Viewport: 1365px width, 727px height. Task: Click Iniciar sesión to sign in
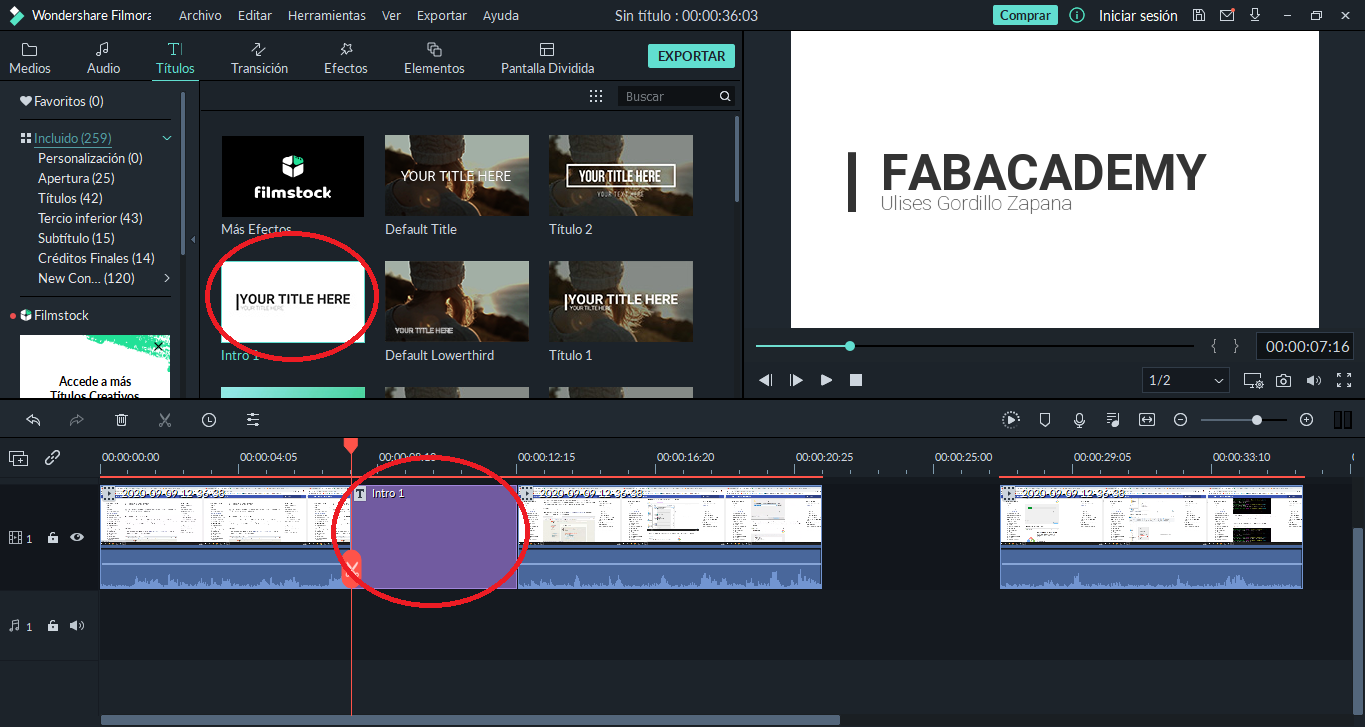pyautogui.click(x=1138, y=16)
